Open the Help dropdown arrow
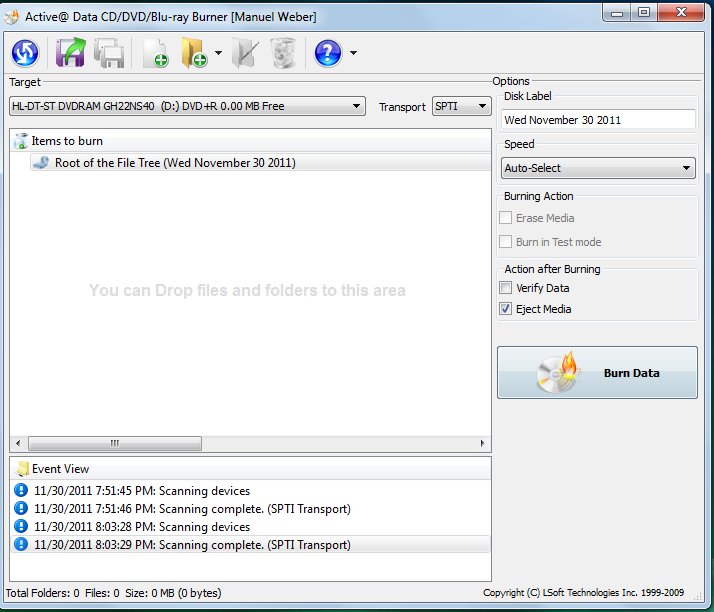This screenshot has height=612, width=714. coord(353,53)
